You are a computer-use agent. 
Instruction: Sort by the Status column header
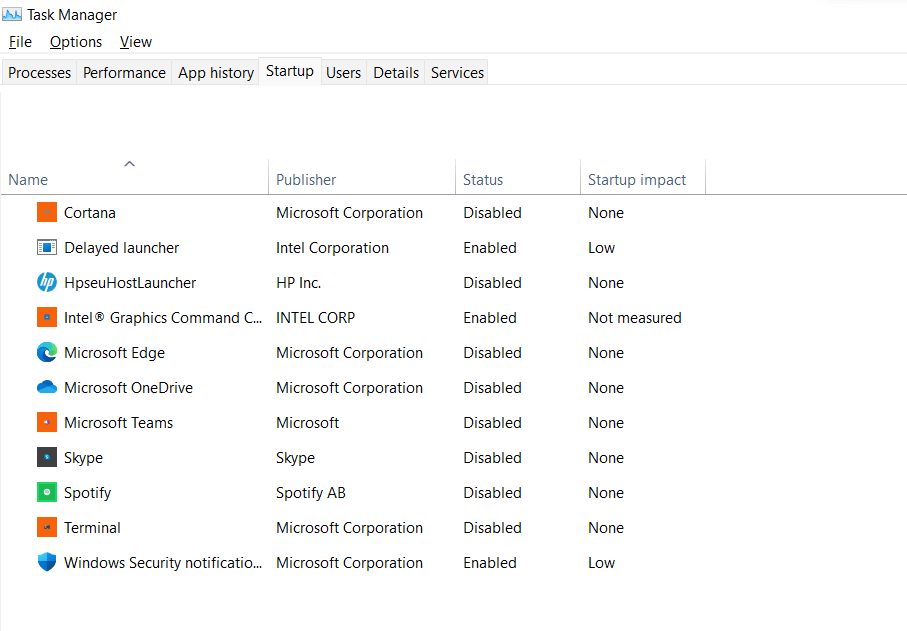pyautogui.click(x=518, y=176)
